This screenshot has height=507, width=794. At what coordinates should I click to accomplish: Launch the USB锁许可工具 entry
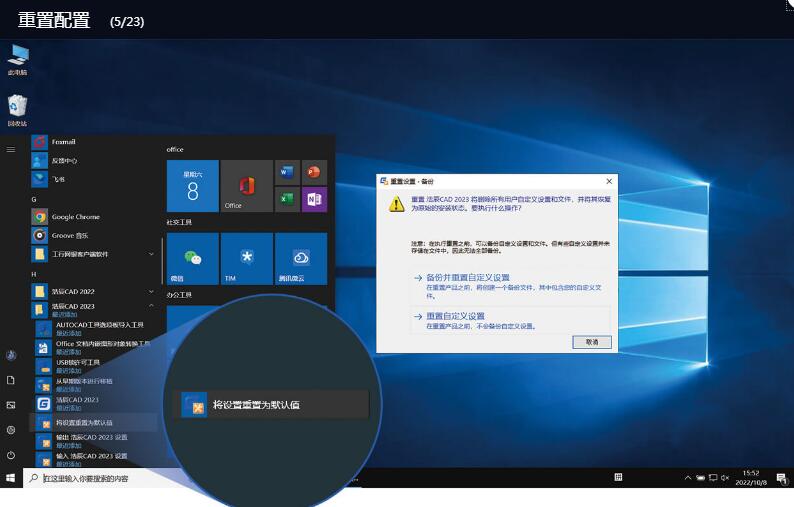click(x=96, y=366)
